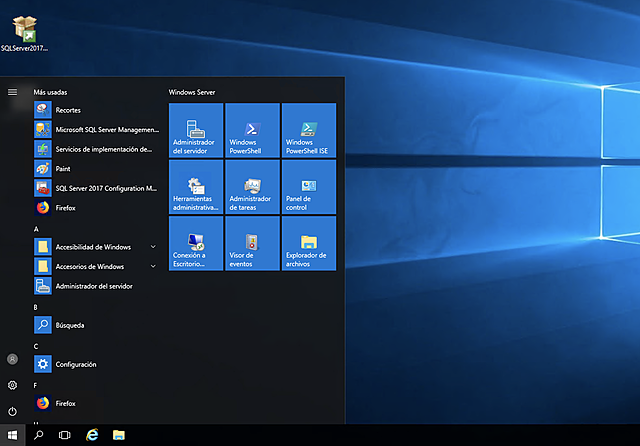Open the Administrador de tareas tile
This screenshot has width=640, height=446.
coord(253,187)
